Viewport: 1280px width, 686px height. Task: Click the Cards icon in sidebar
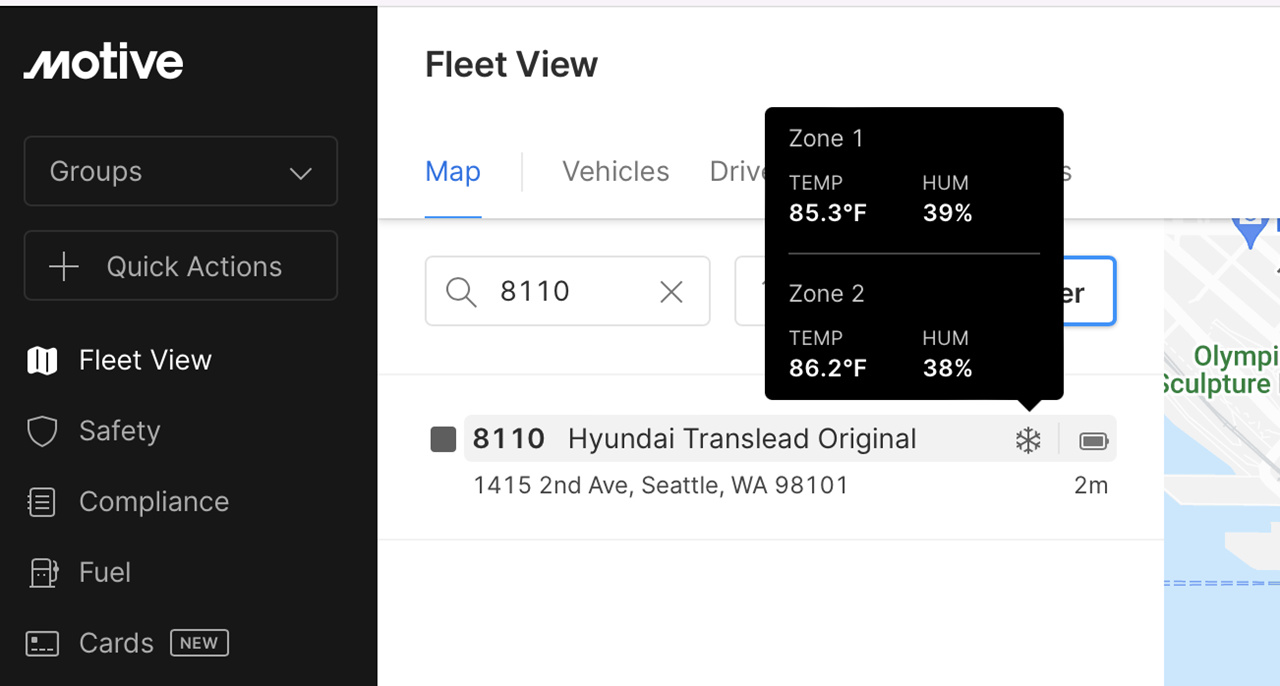(42, 643)
